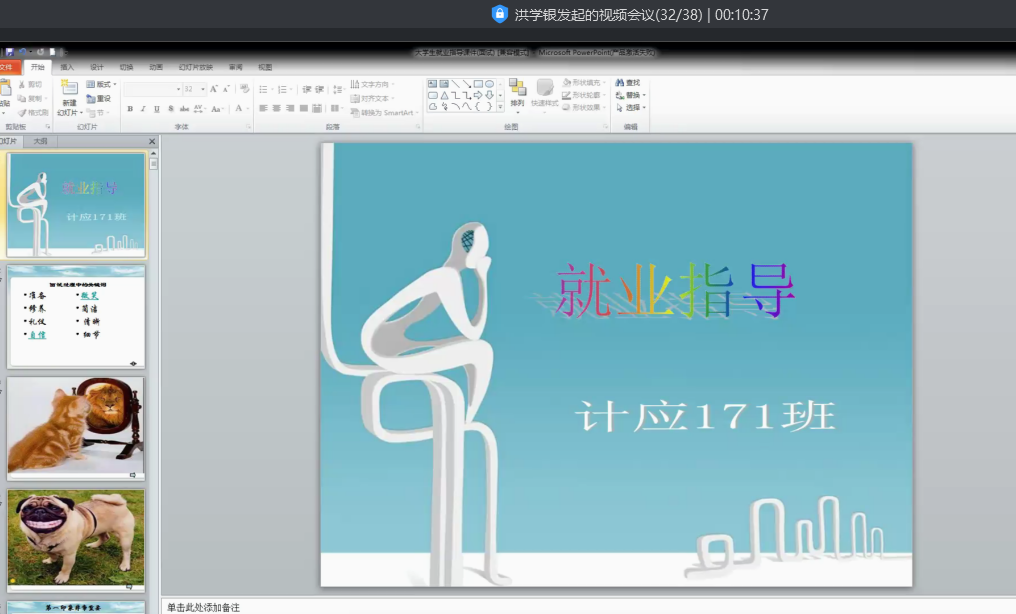Click the Arrange (排列) icon
1016x614 pixels.
pos(517,90)
